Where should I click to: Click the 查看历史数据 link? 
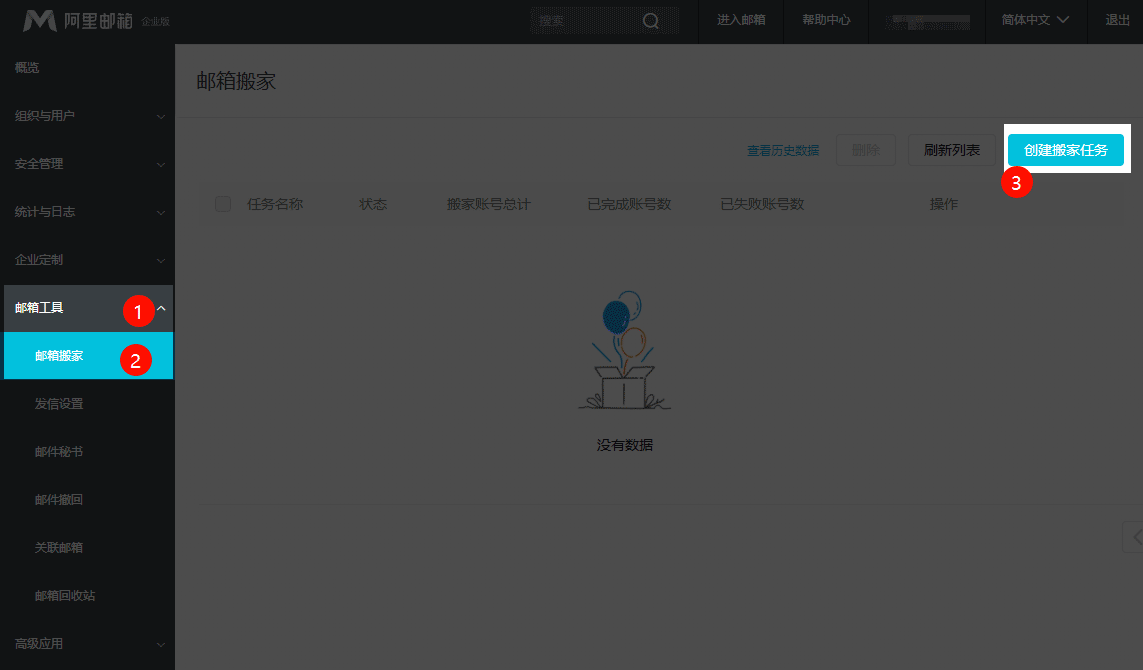(x=781, y=148)
